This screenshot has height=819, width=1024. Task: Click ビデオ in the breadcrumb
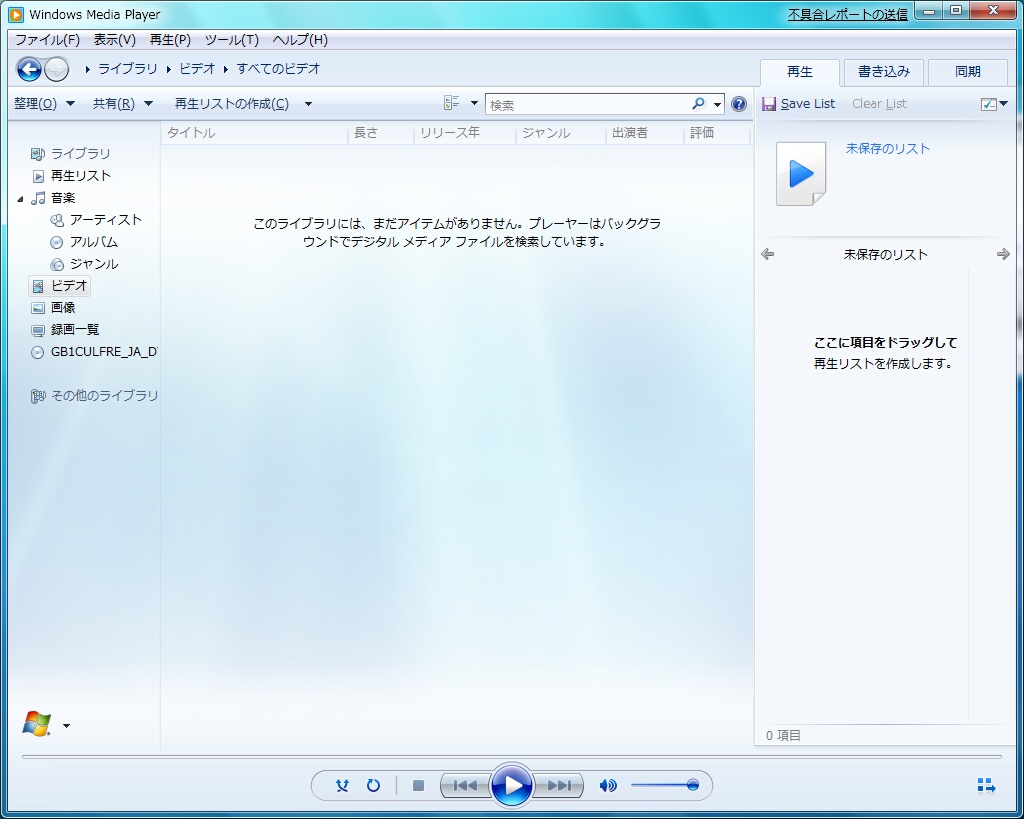[197, 69]
